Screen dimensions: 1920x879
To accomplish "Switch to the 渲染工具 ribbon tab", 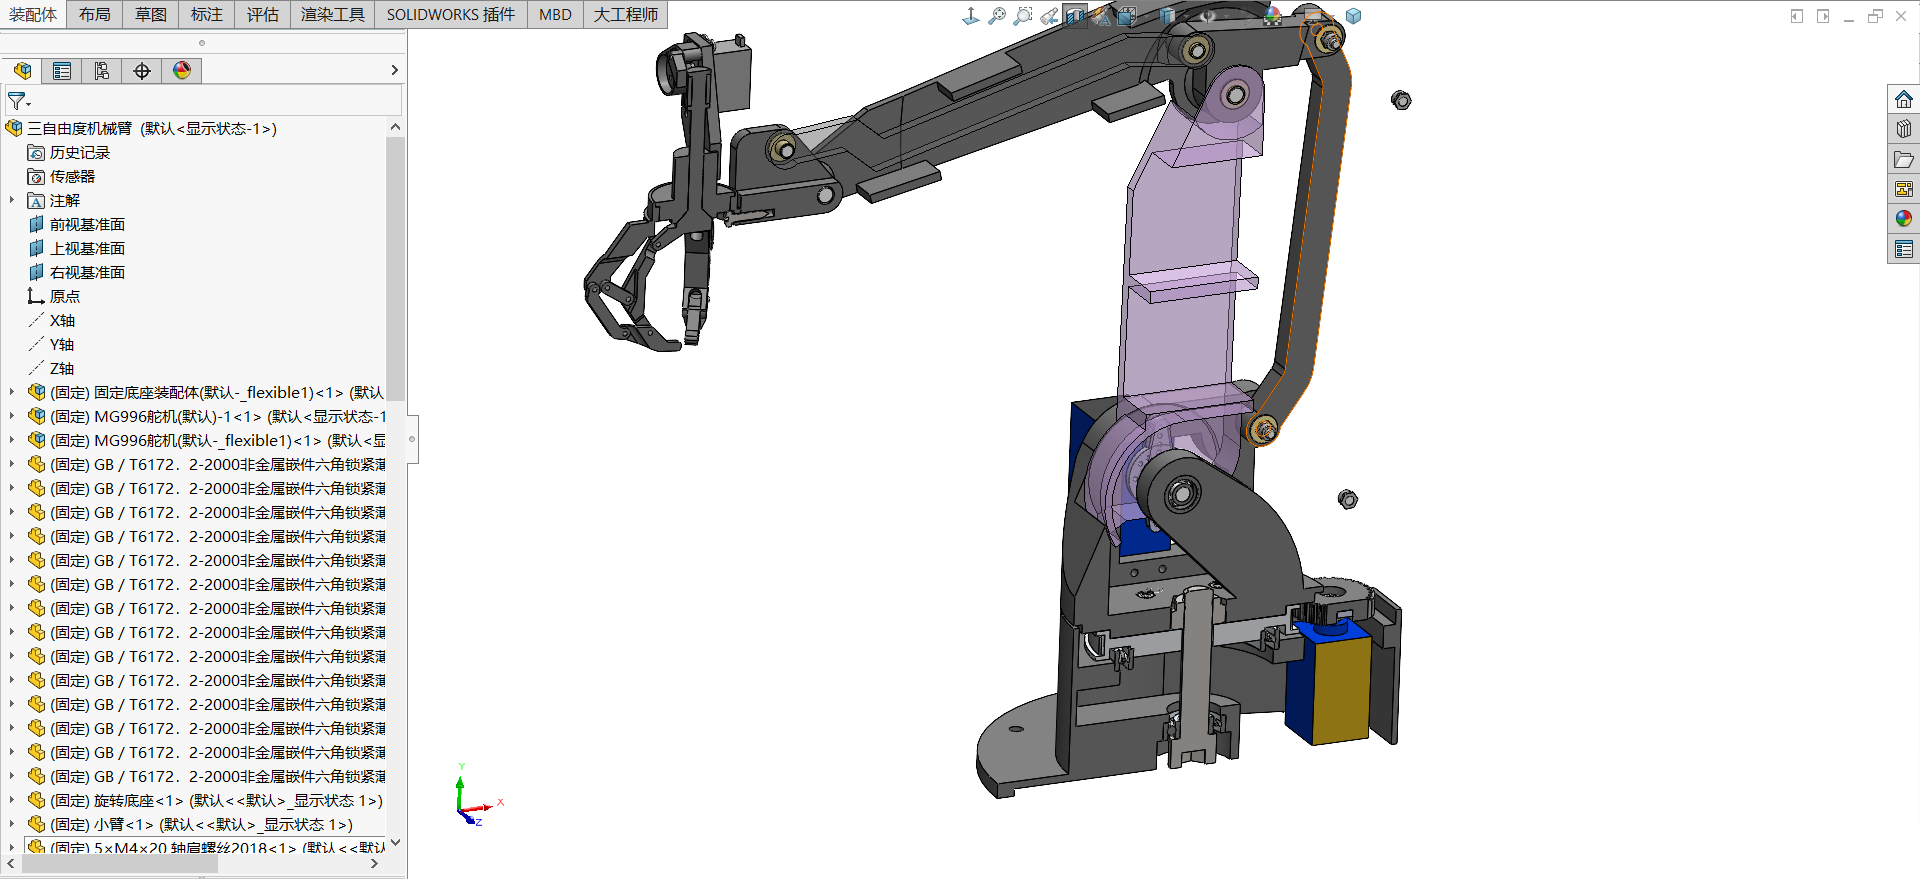I will click(333, 14).
